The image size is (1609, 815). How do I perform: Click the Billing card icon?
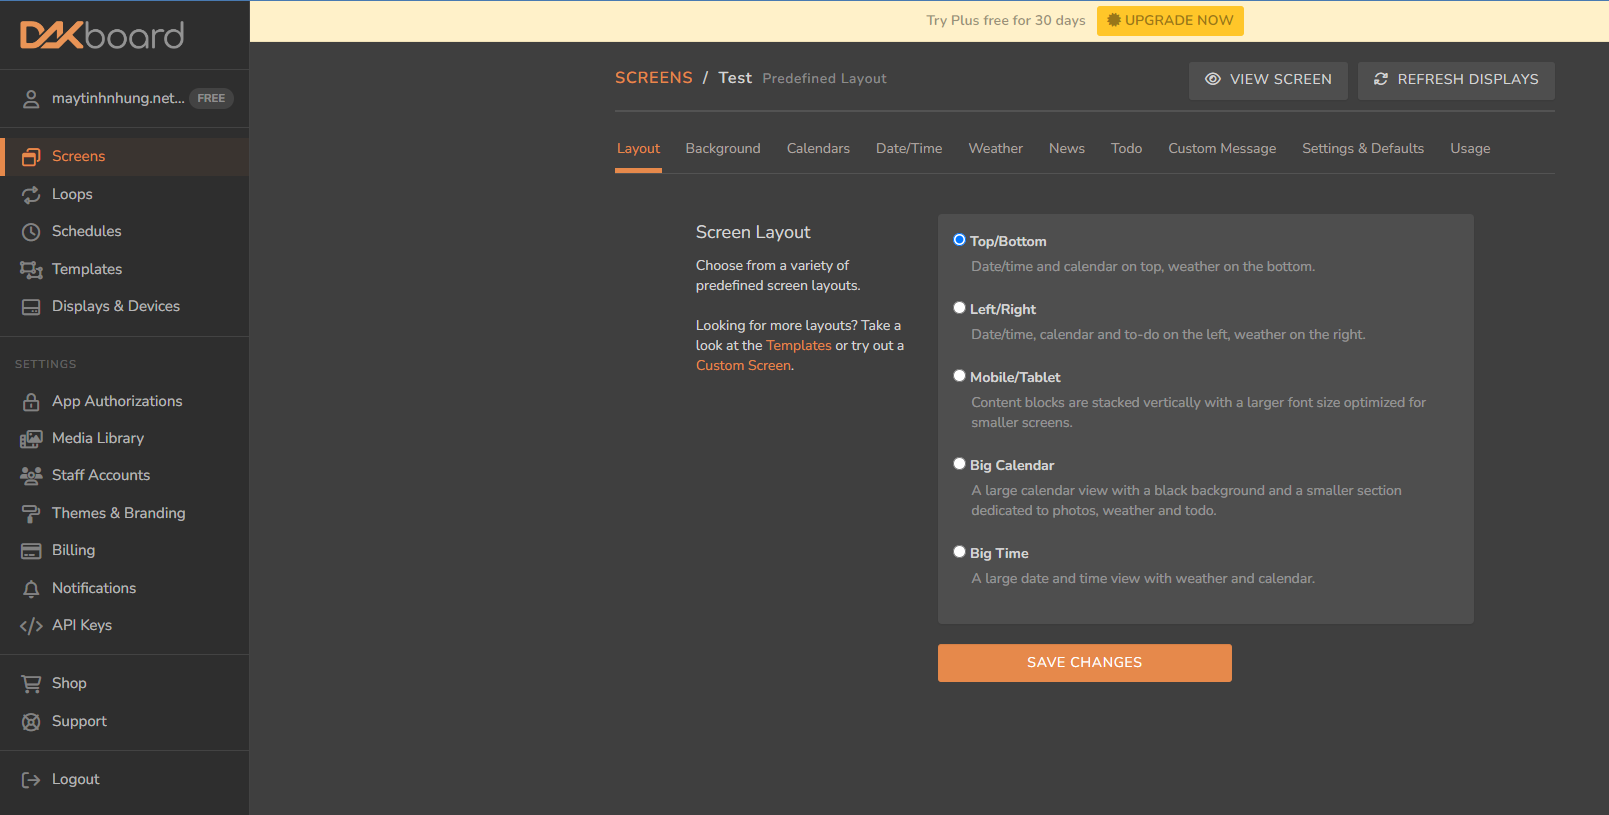pos(31,550)
